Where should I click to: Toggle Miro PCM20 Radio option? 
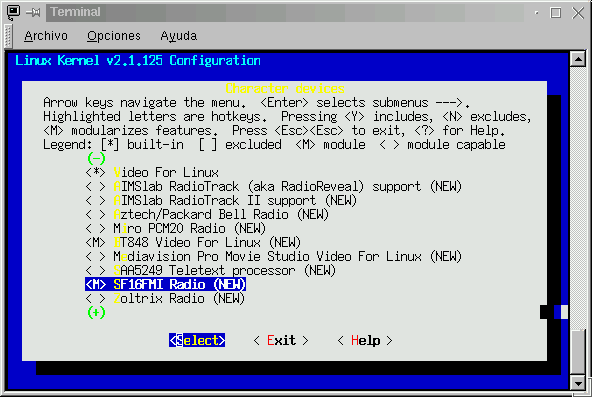[176, 228]
